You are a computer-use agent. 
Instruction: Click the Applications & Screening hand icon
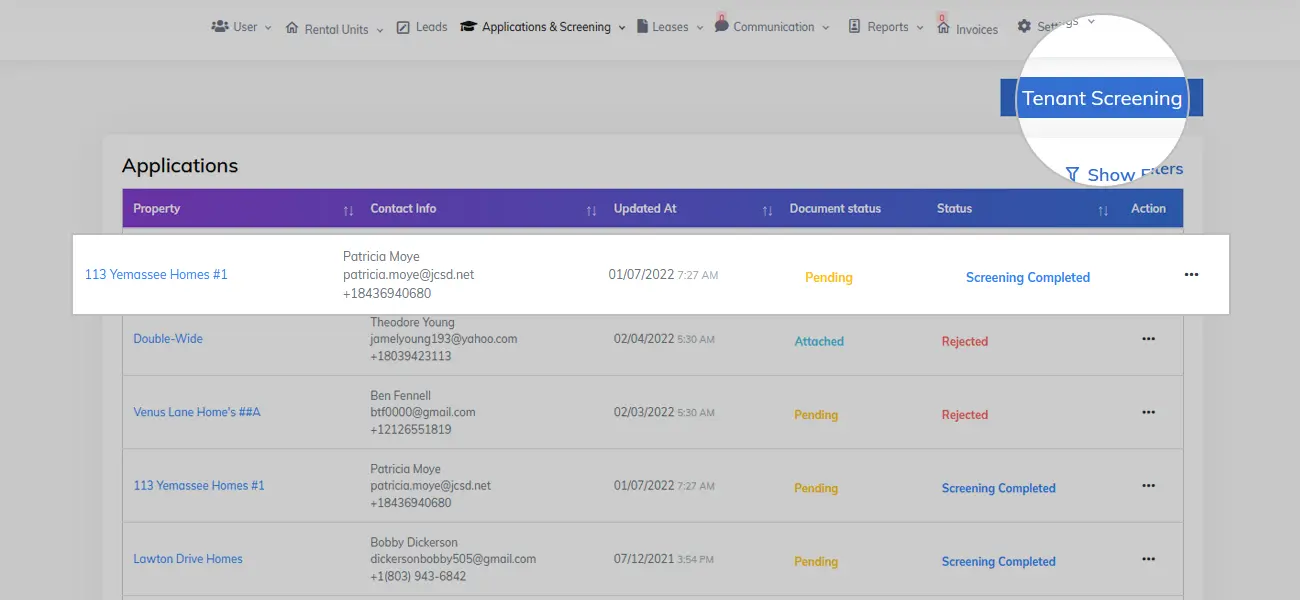[x=469, y=27]
